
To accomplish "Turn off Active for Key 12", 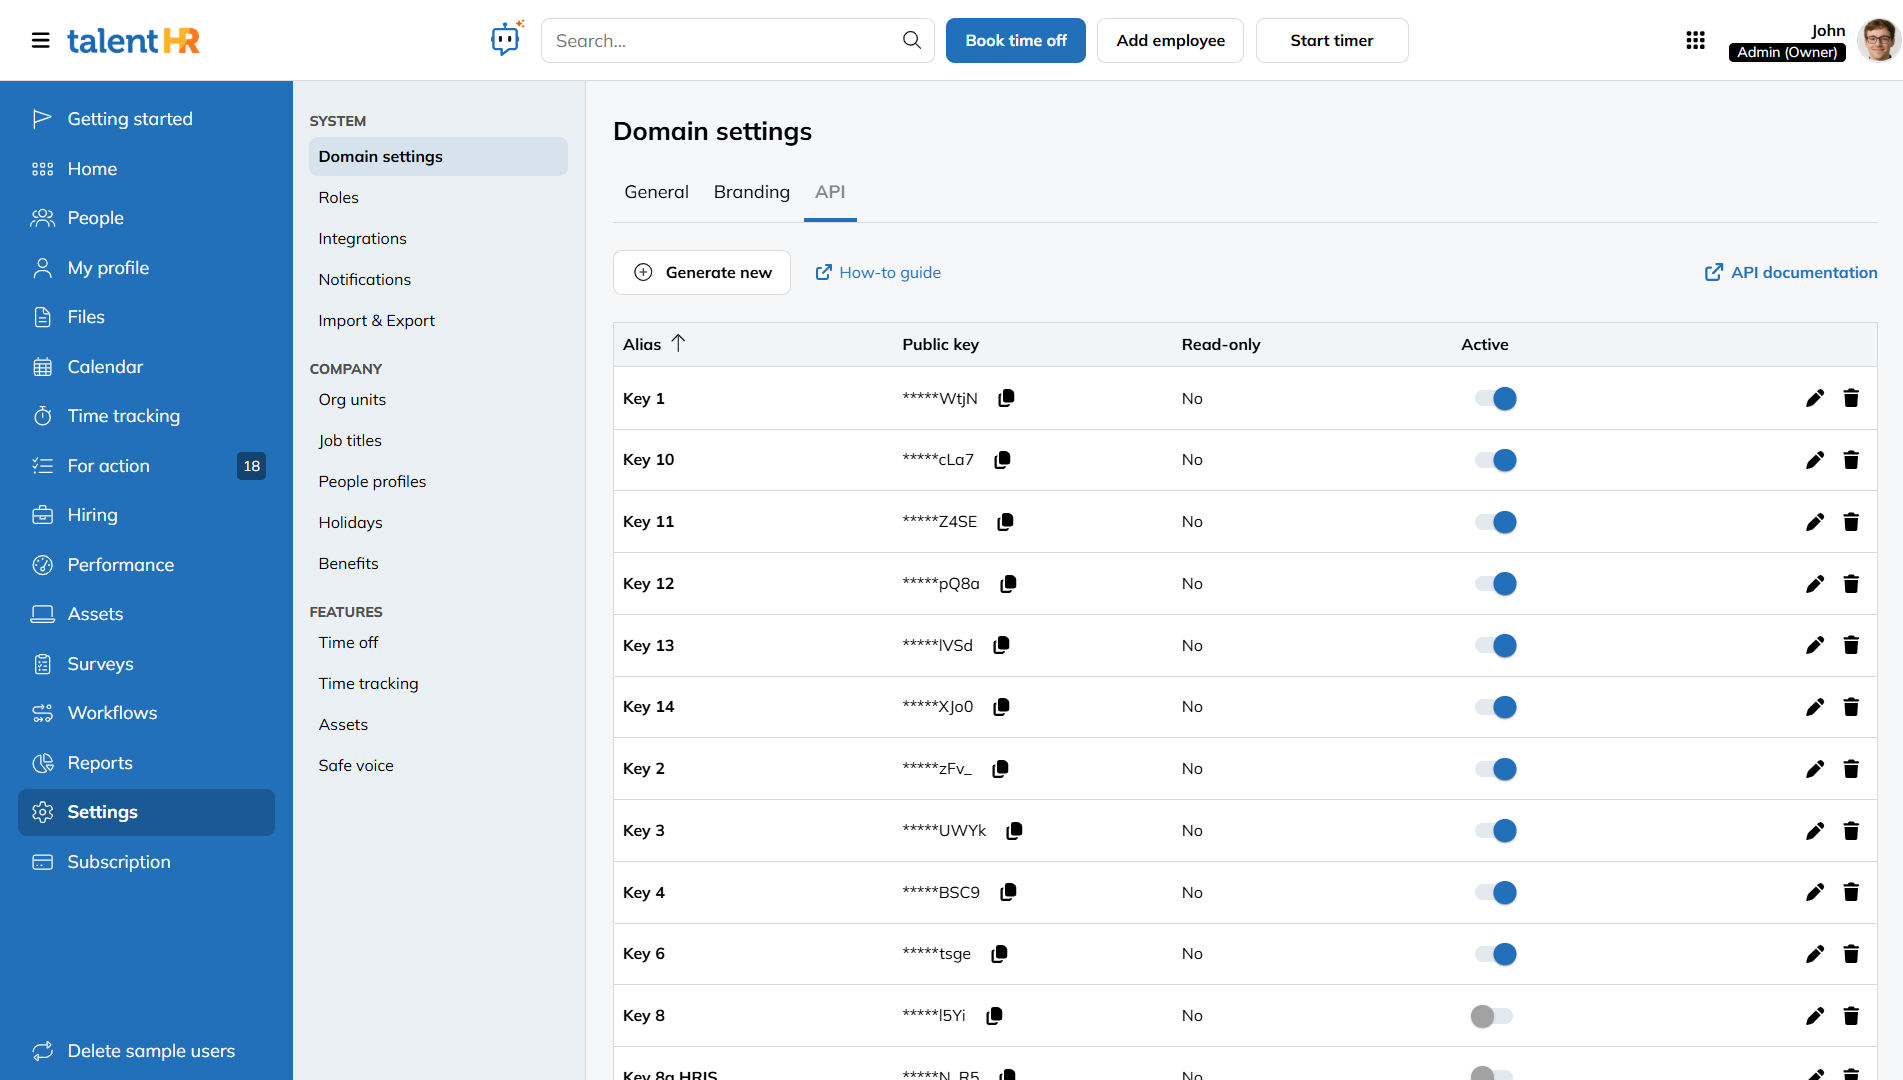I will 1495,584.
